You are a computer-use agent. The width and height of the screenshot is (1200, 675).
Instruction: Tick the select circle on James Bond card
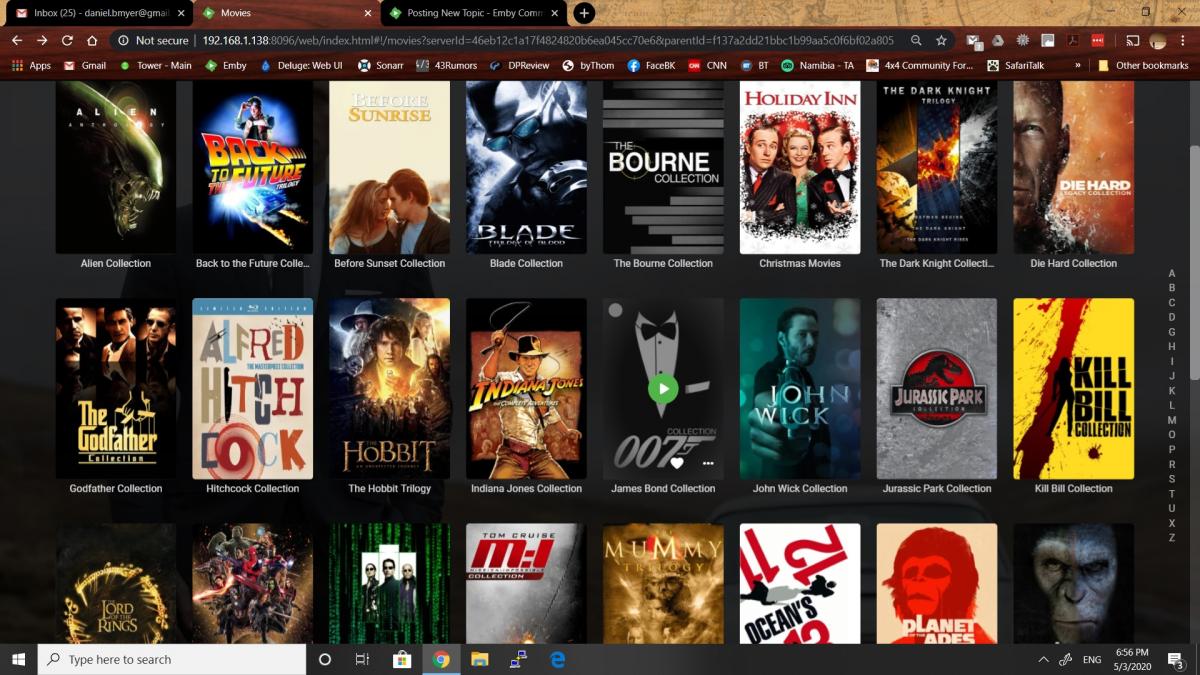(x=616, y=310)
